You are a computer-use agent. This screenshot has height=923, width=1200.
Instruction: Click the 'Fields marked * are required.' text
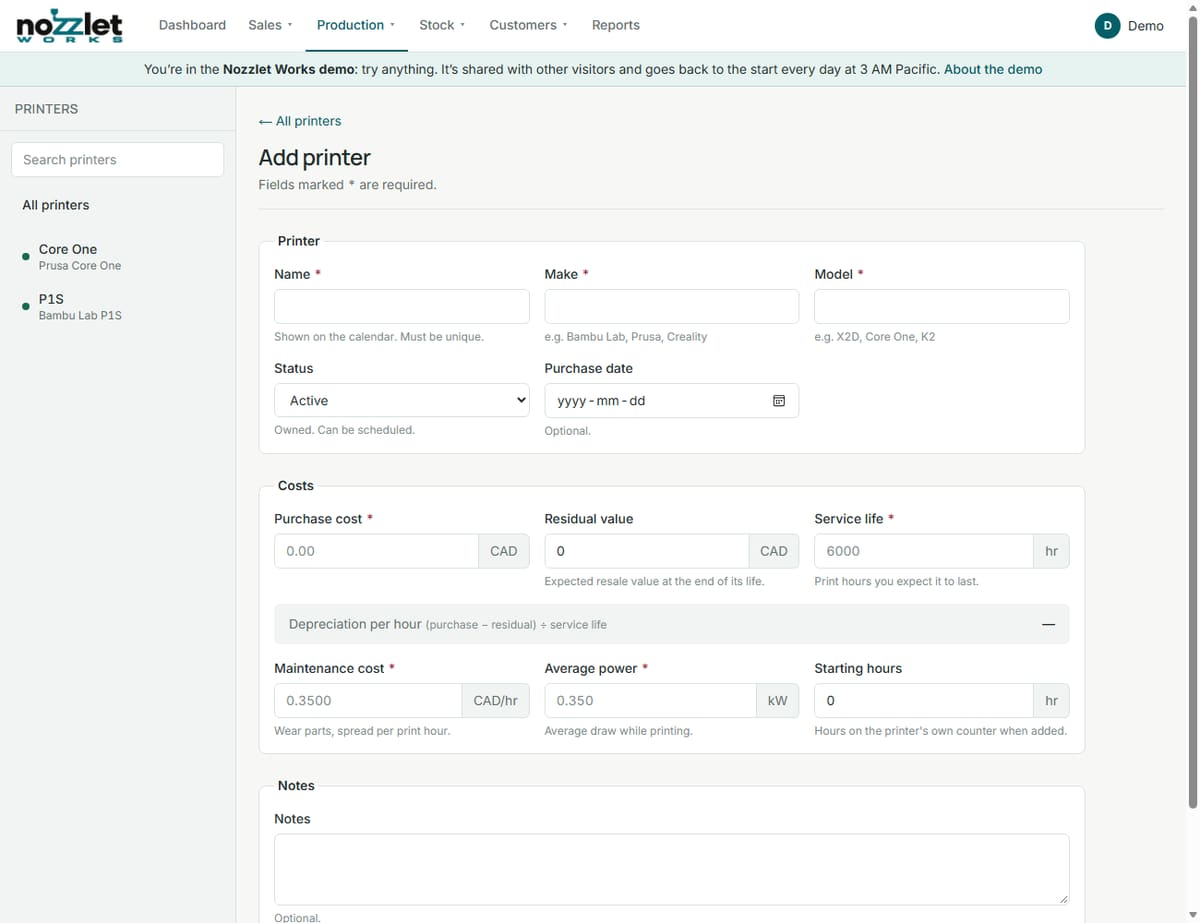pyautogui.click(x=347, y=185)
